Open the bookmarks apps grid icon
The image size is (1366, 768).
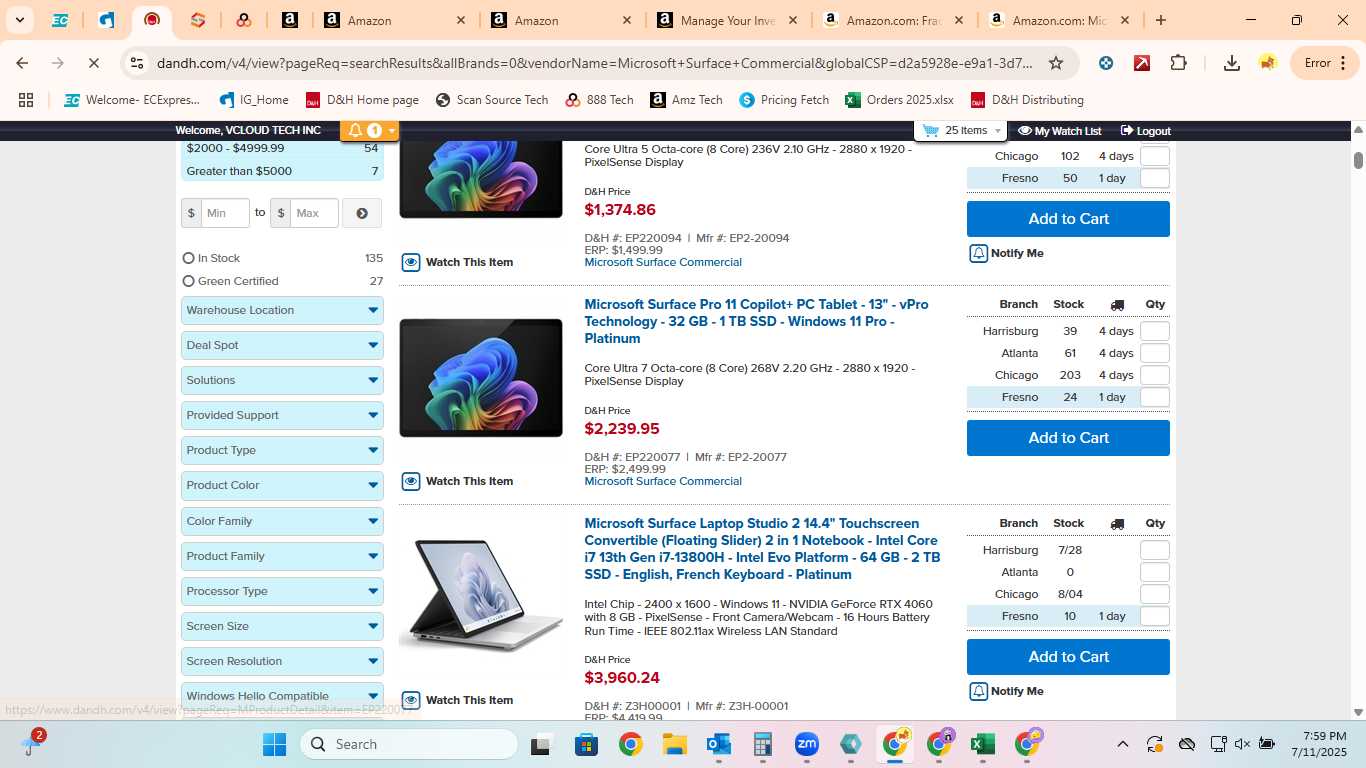(x=26, y=100)
